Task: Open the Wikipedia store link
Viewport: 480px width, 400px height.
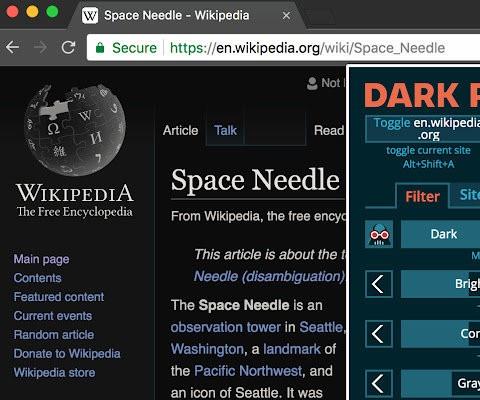Action: (54, 372)
